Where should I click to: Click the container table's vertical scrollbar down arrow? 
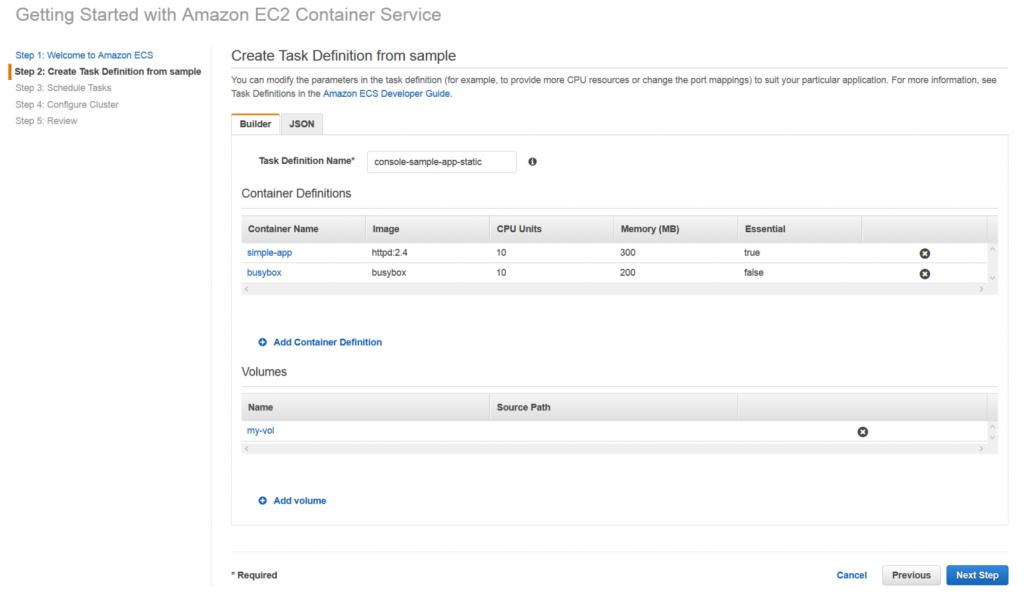tap(992, 278)
